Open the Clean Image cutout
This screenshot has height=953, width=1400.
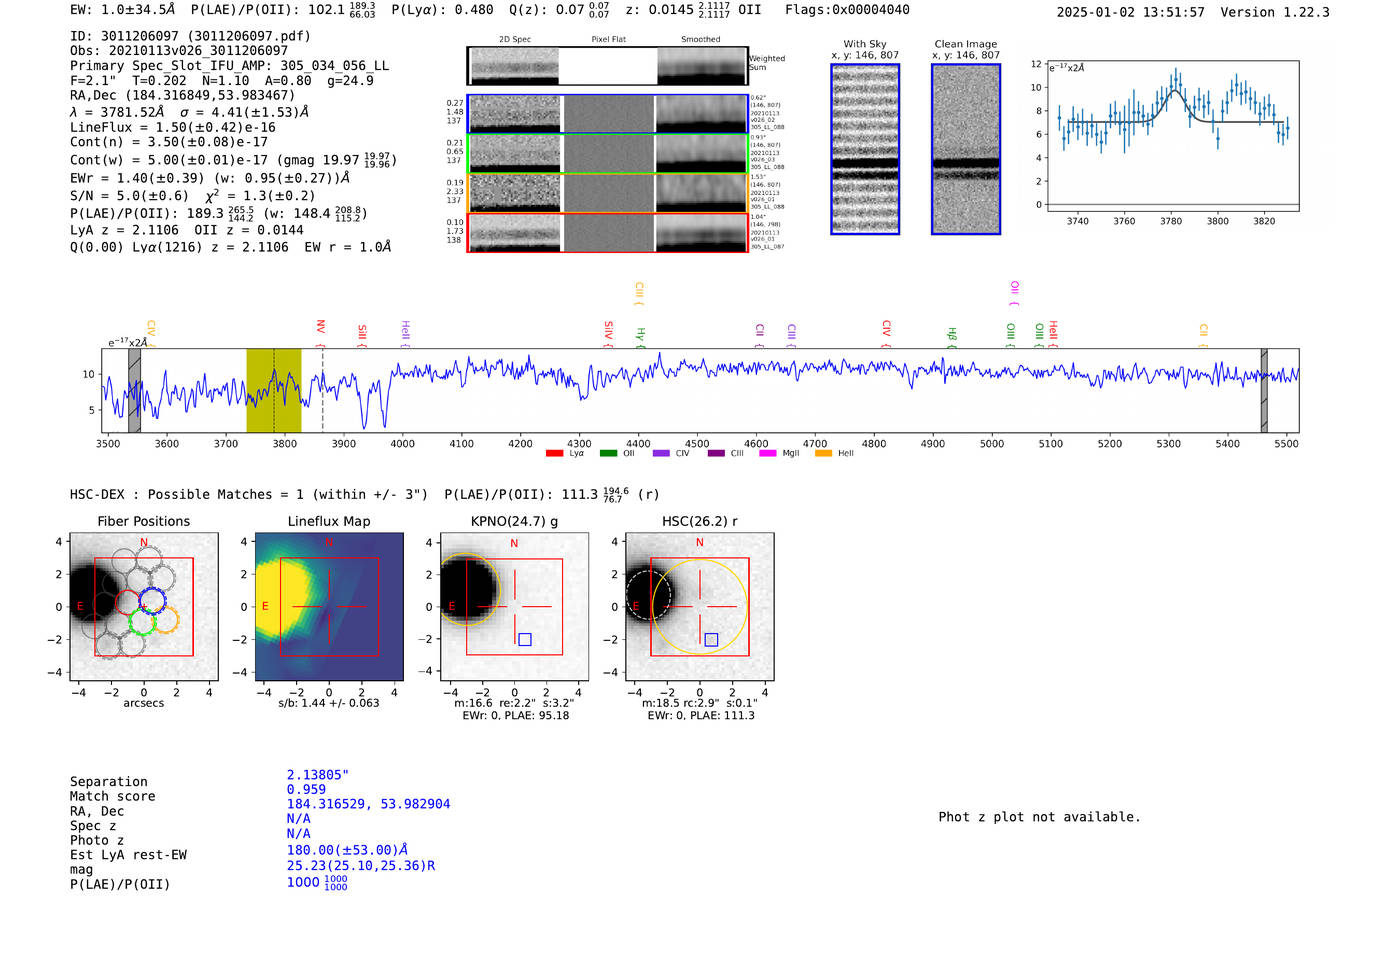tap(966, 149)
